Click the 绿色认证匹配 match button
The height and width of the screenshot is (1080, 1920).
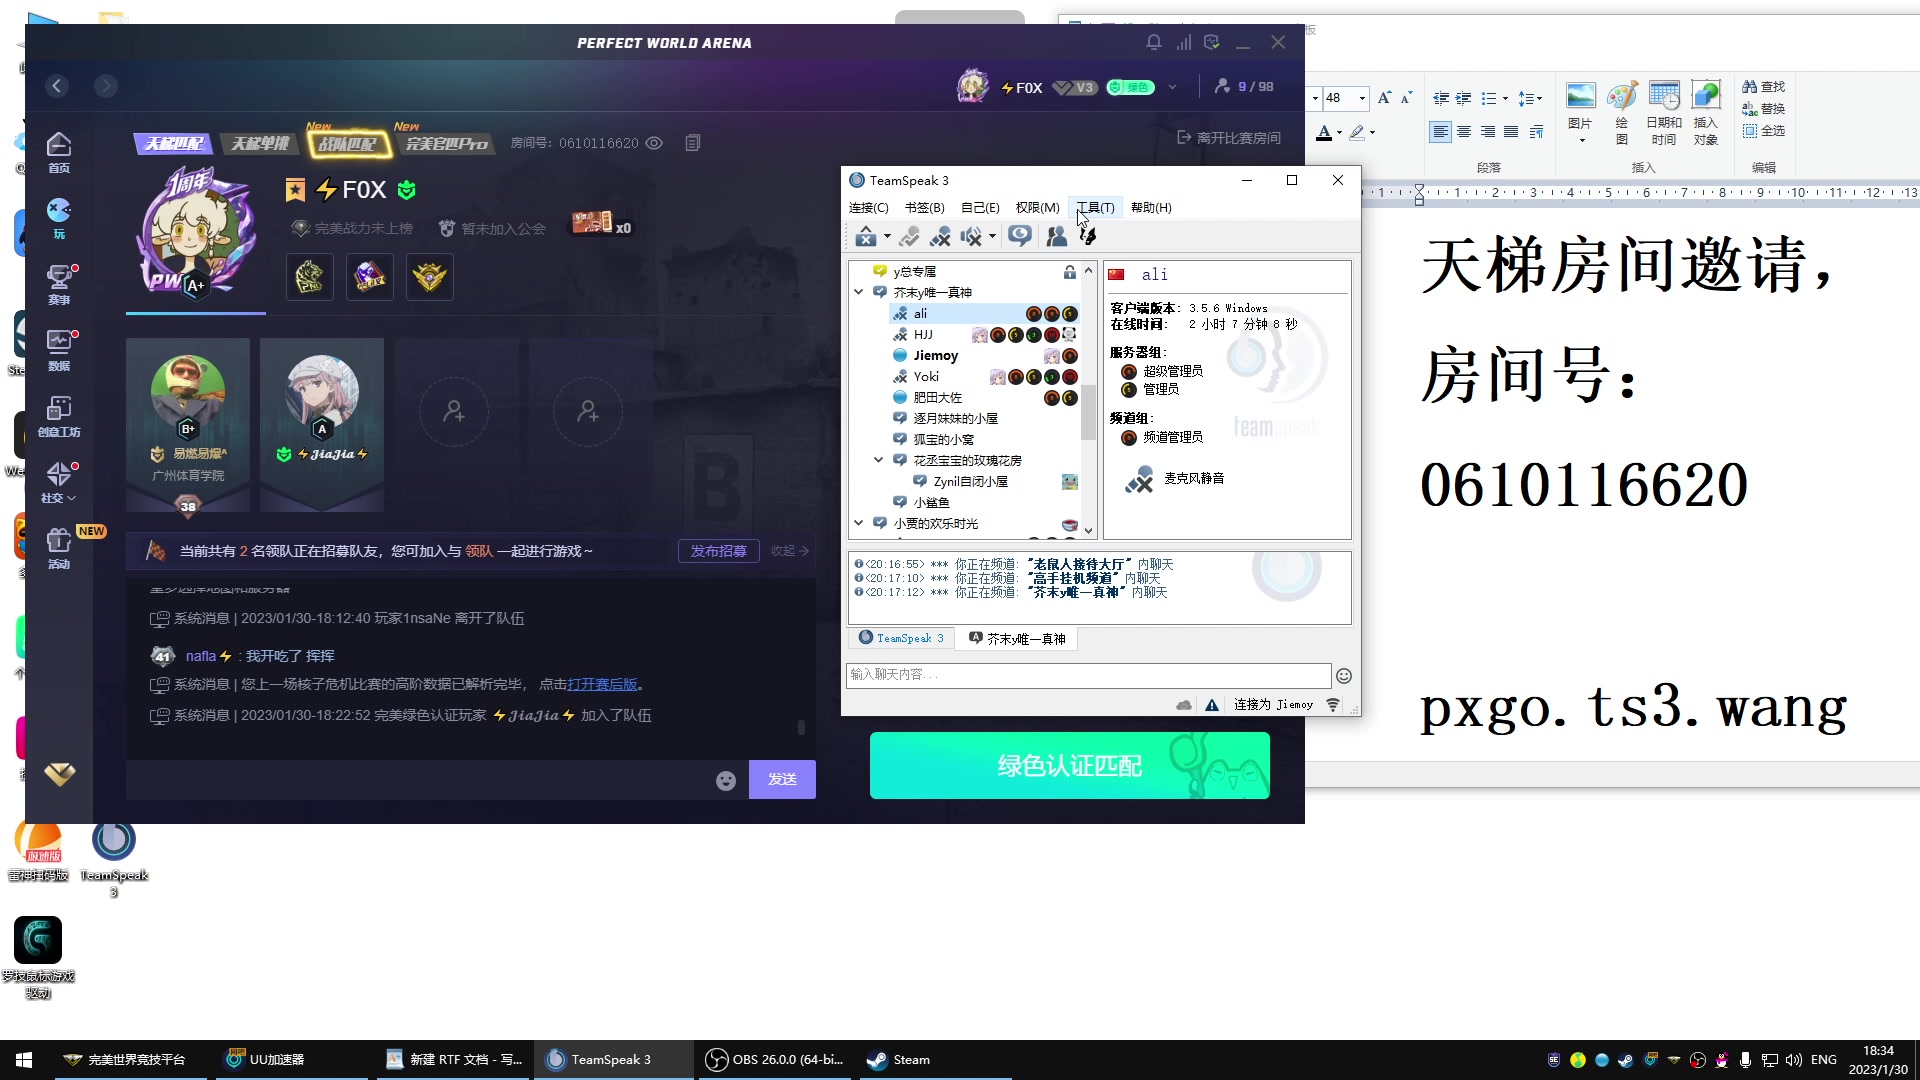1069,765
